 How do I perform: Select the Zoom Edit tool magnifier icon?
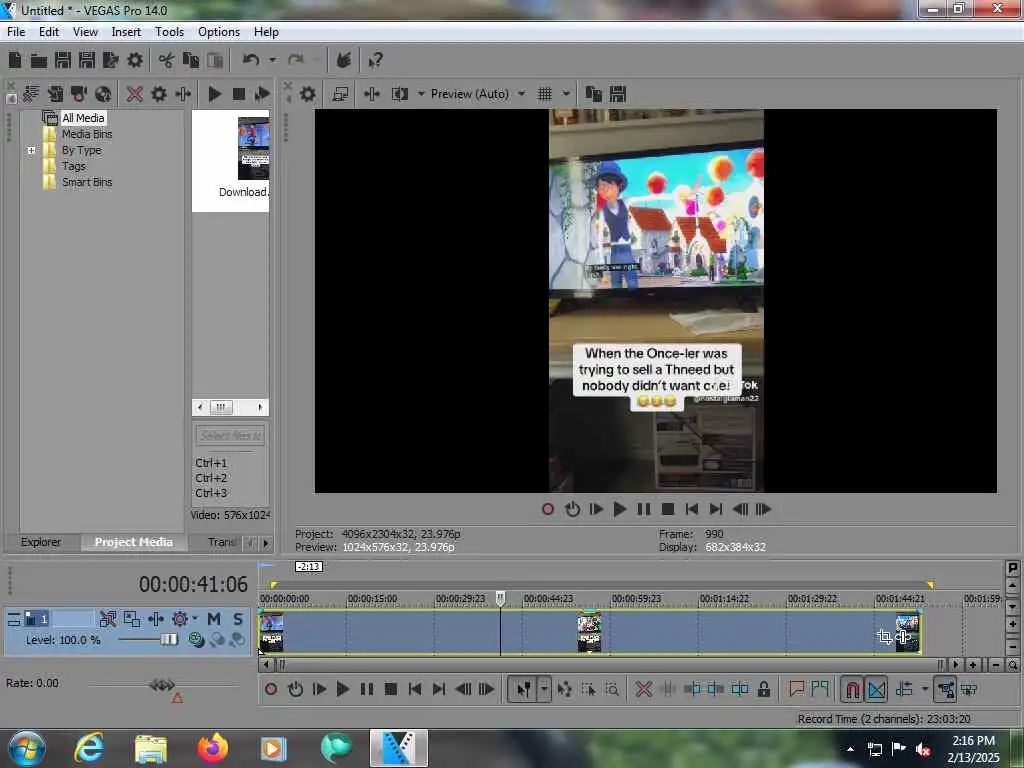click(612, 689)
